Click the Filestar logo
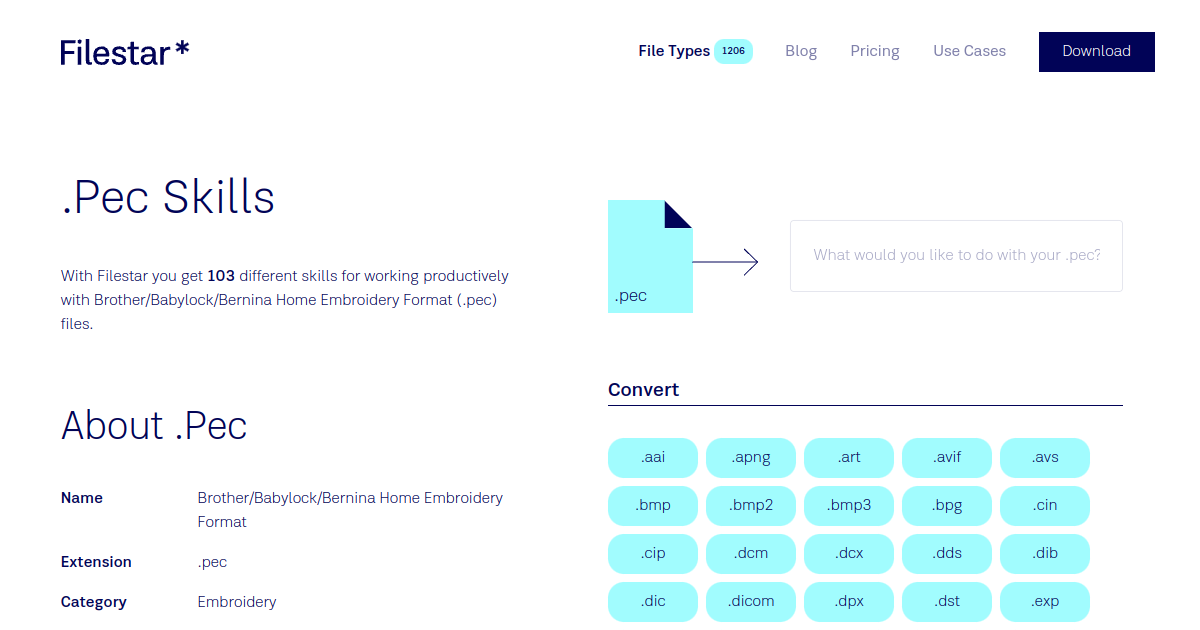 (124, 52)
